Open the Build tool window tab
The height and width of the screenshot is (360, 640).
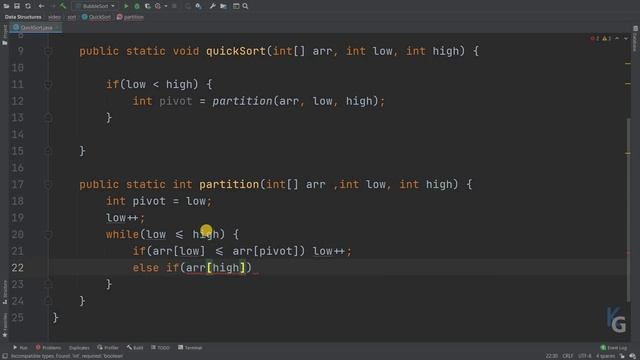(x=135, y=348)
